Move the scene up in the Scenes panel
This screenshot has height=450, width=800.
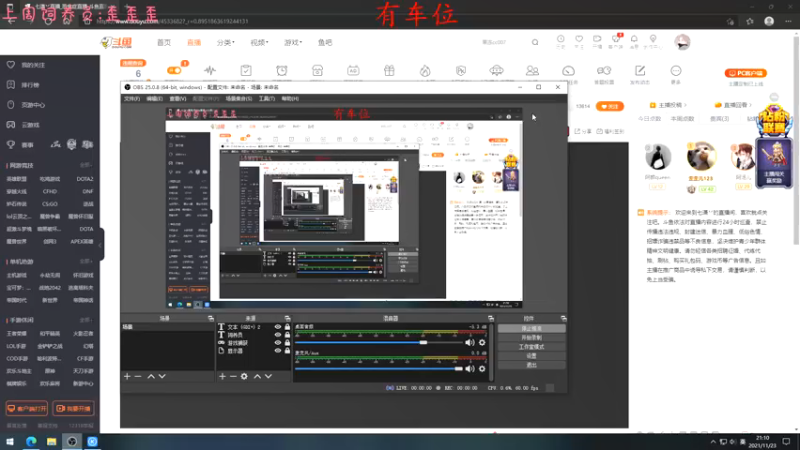point(151,377)
